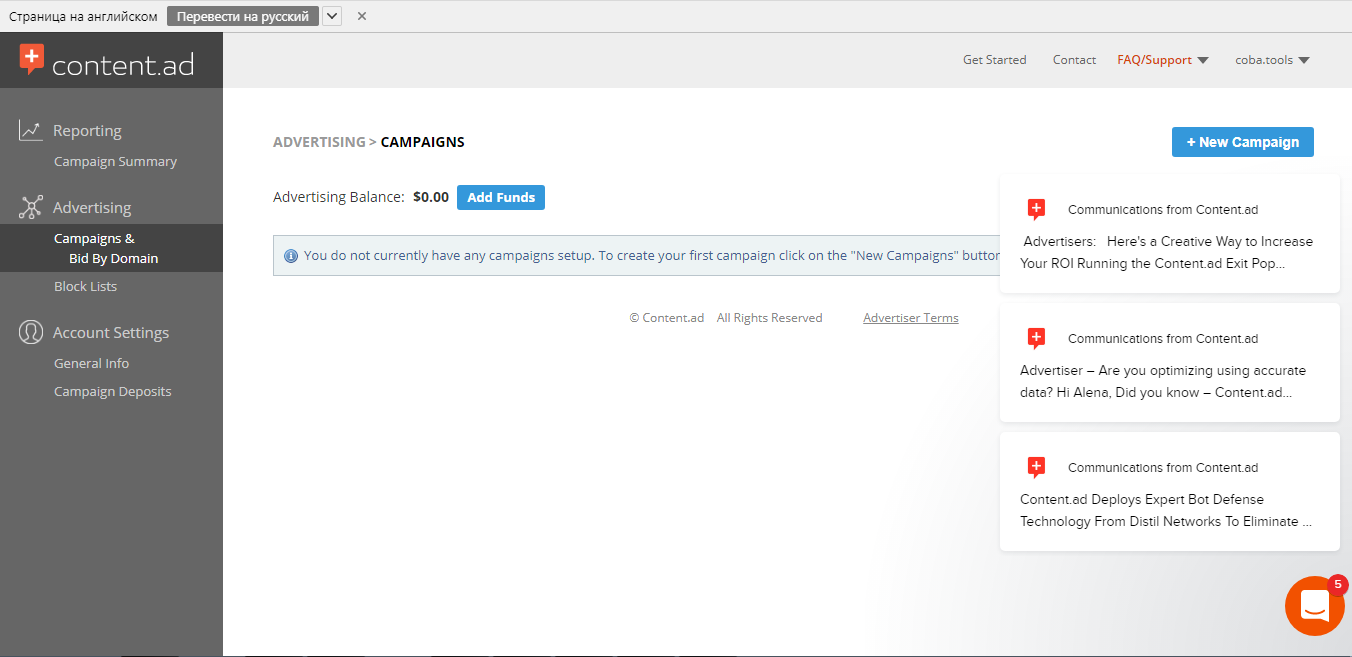Screen dimensions: 1352x657
Task: Open the optimizing using accurate data notification
Action: [1170, 363]
